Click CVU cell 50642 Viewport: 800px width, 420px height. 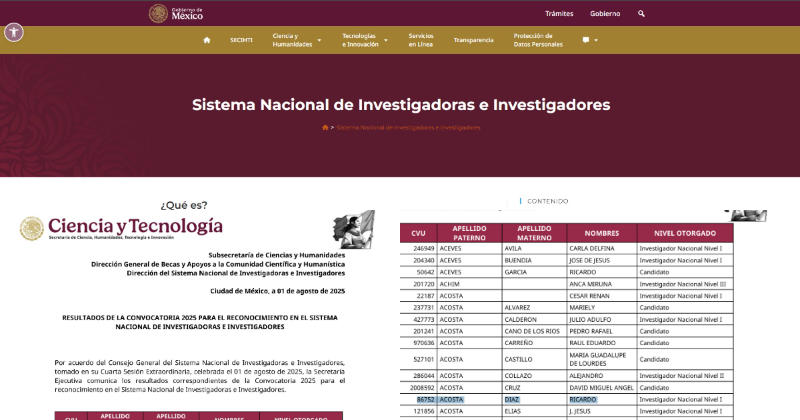coord(426,272)
